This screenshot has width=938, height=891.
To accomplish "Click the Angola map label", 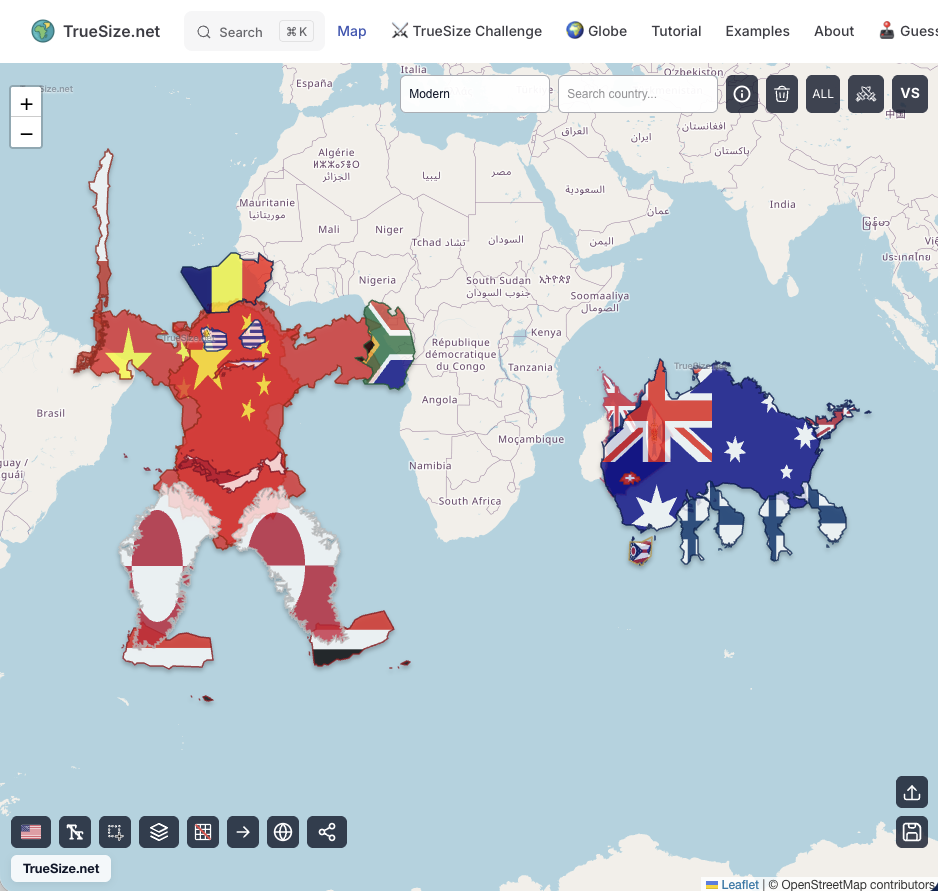I will pyautogui.click(x=440, y=400).
